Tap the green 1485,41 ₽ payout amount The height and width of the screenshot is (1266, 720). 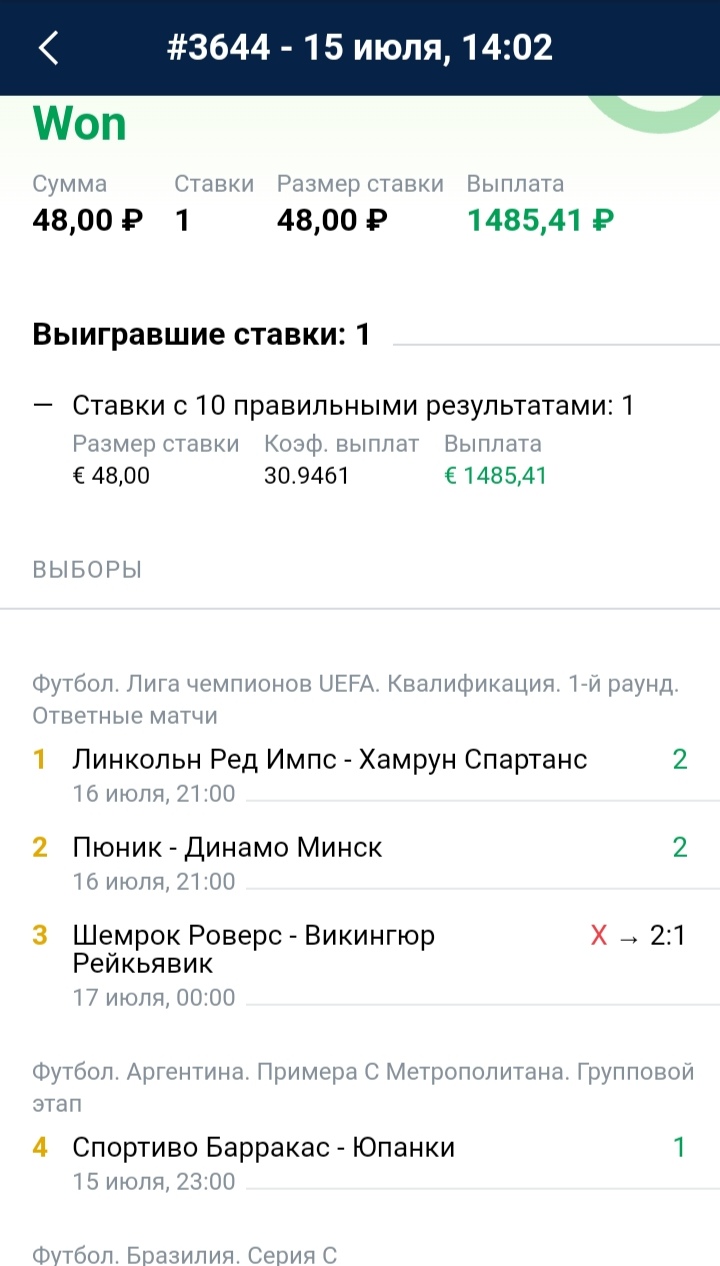click(540, 220)
